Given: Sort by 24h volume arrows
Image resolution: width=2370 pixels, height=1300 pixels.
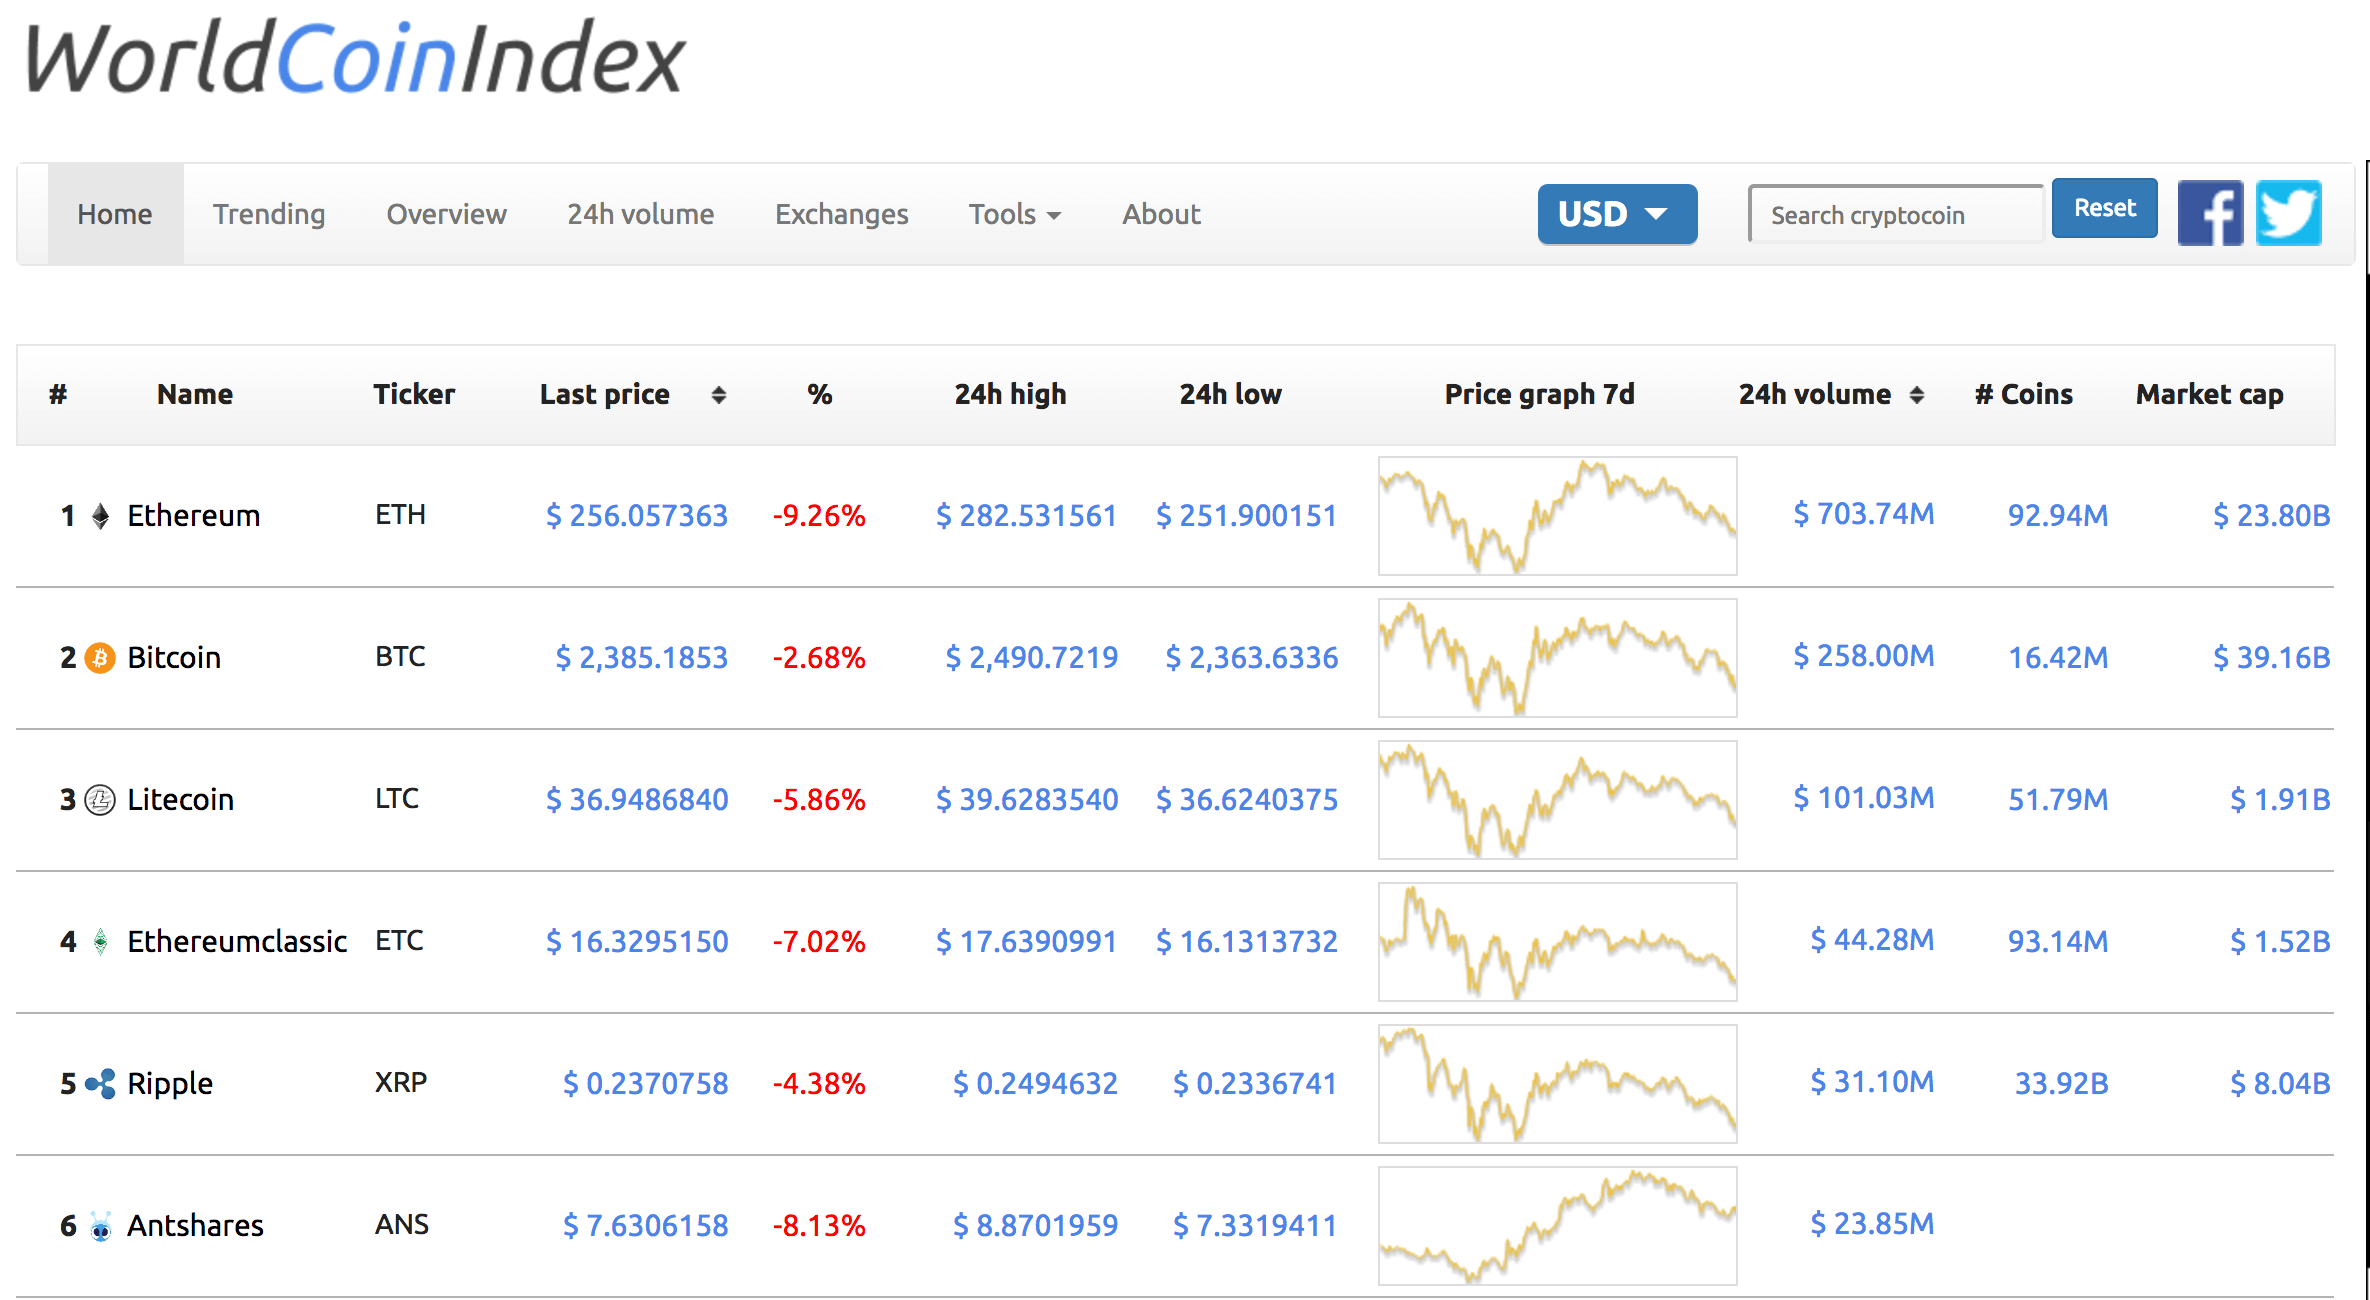Looking at the screenshot, I should [x=1916, y=395].
